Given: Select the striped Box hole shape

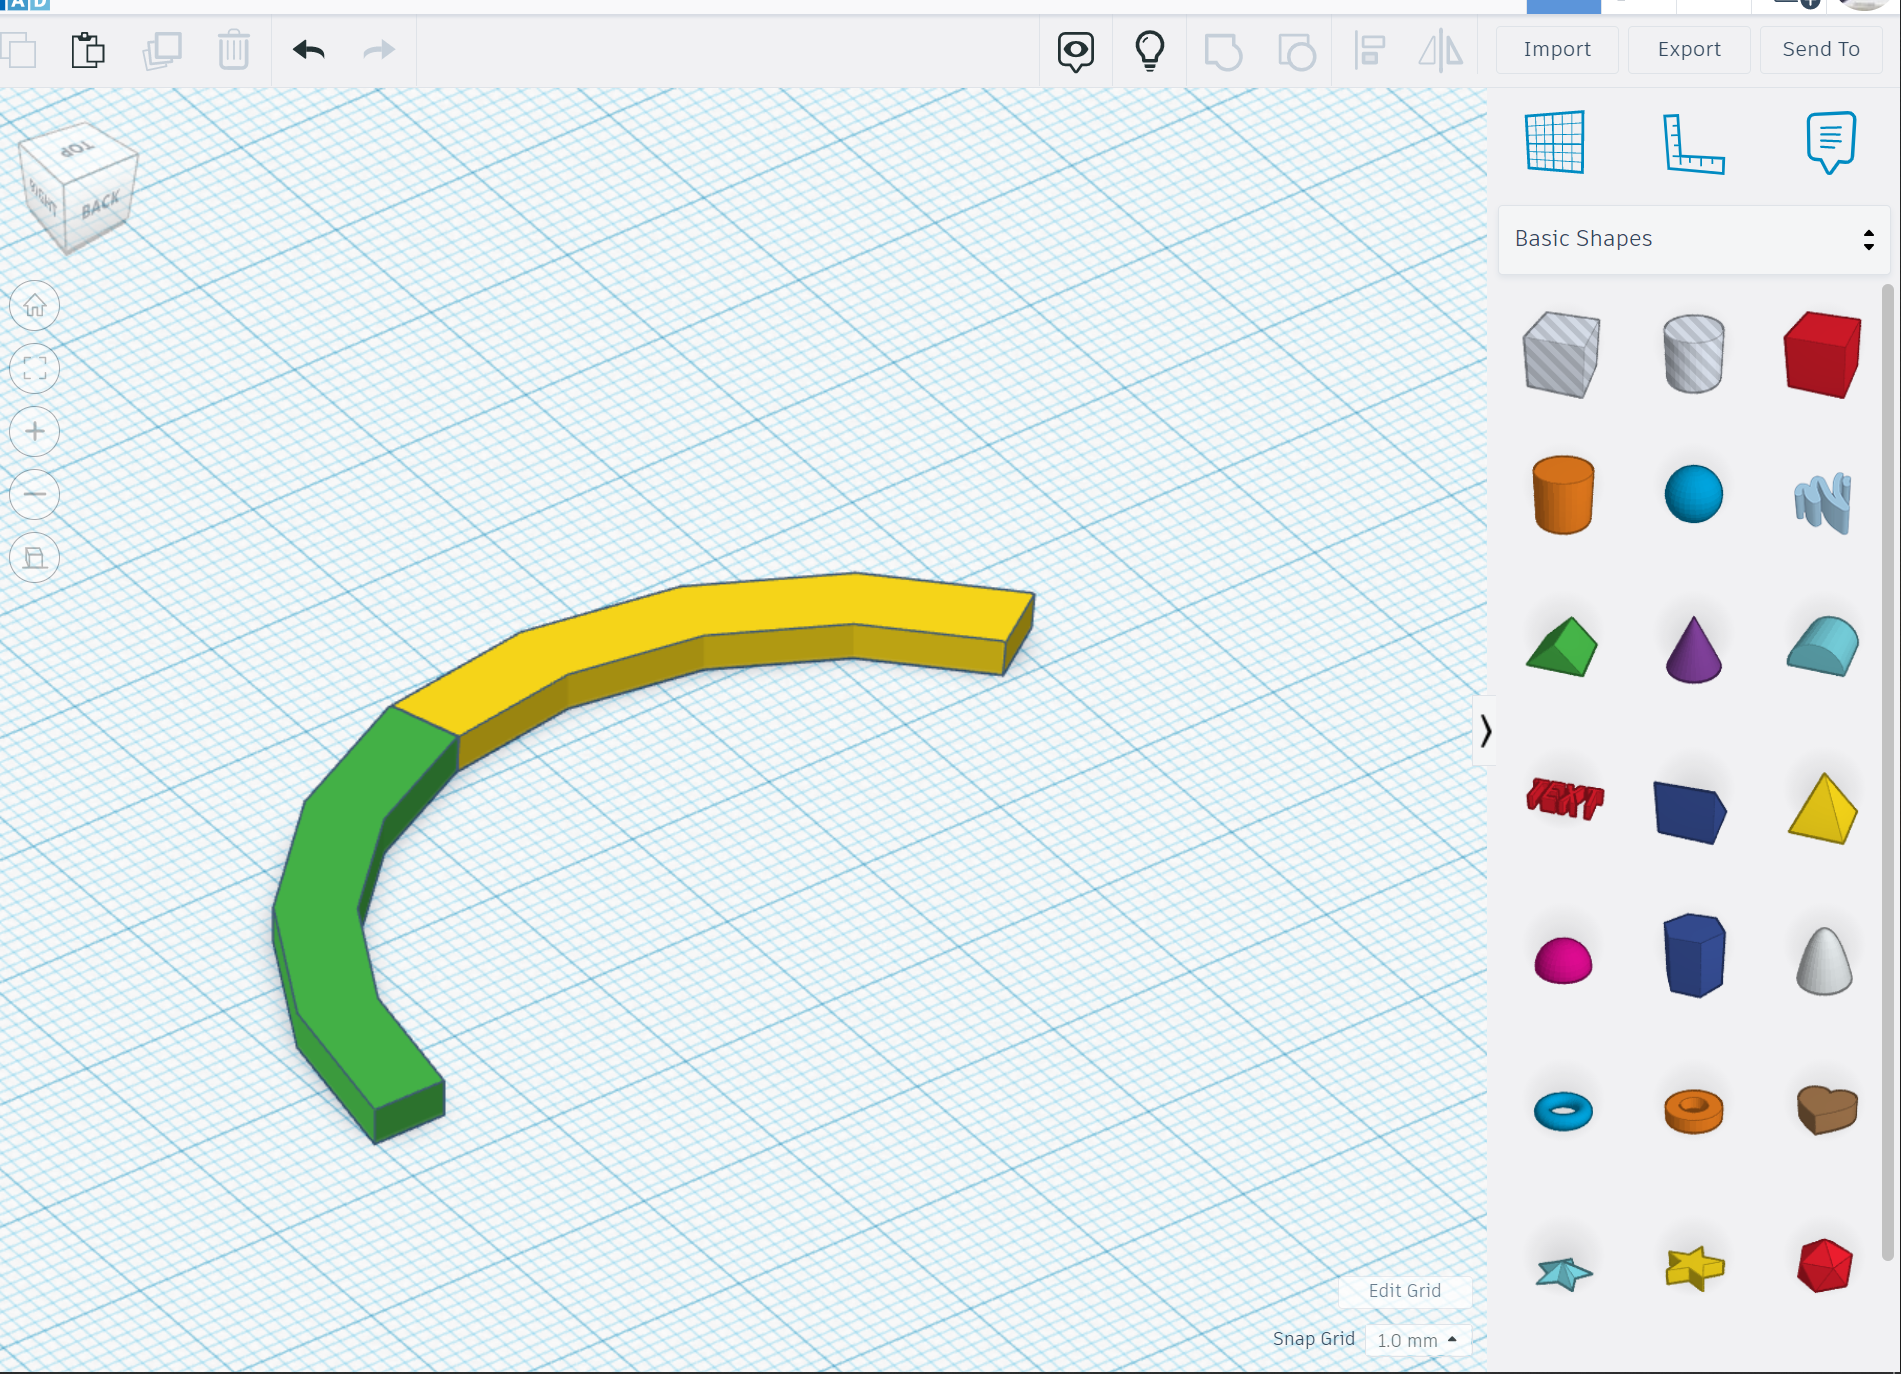Looking at the screenshot, I should tap(1562, 354).
